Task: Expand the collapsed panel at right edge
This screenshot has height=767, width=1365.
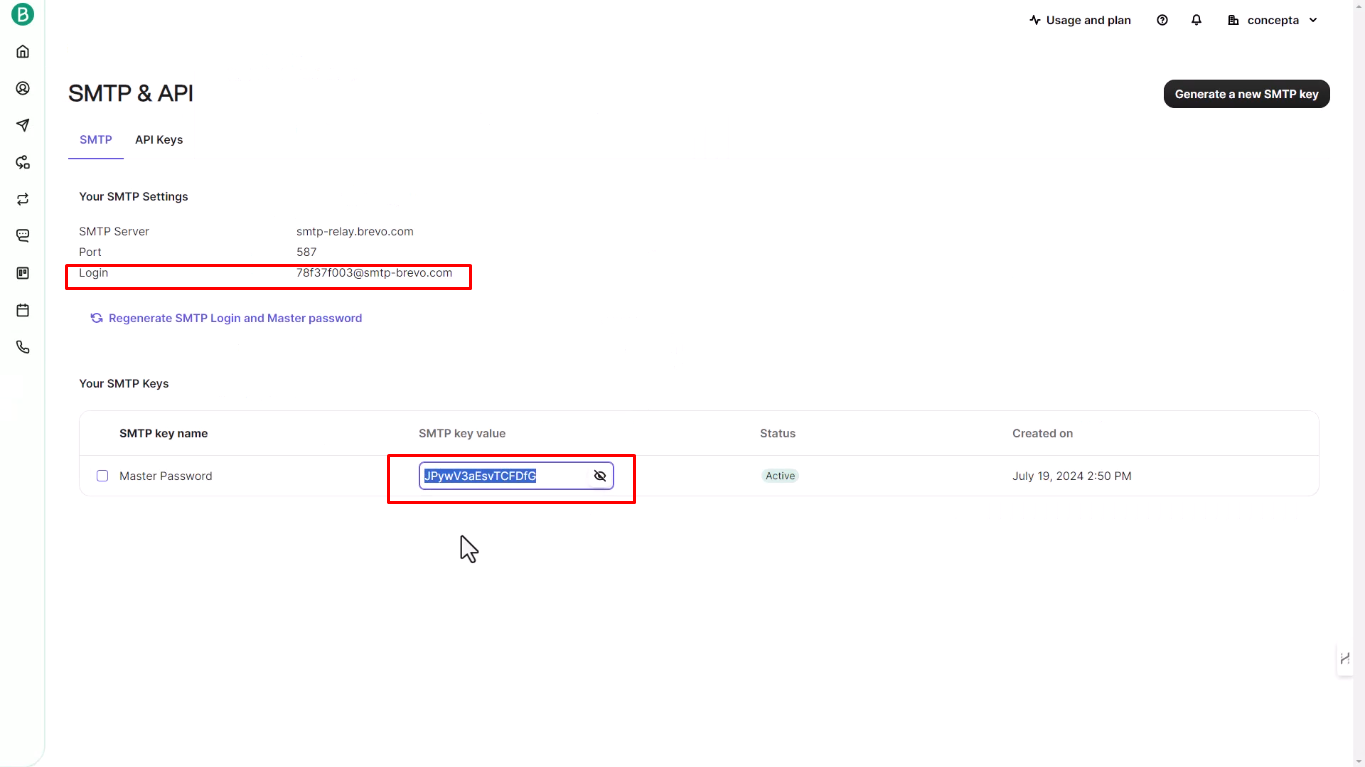Action: 1345,658
